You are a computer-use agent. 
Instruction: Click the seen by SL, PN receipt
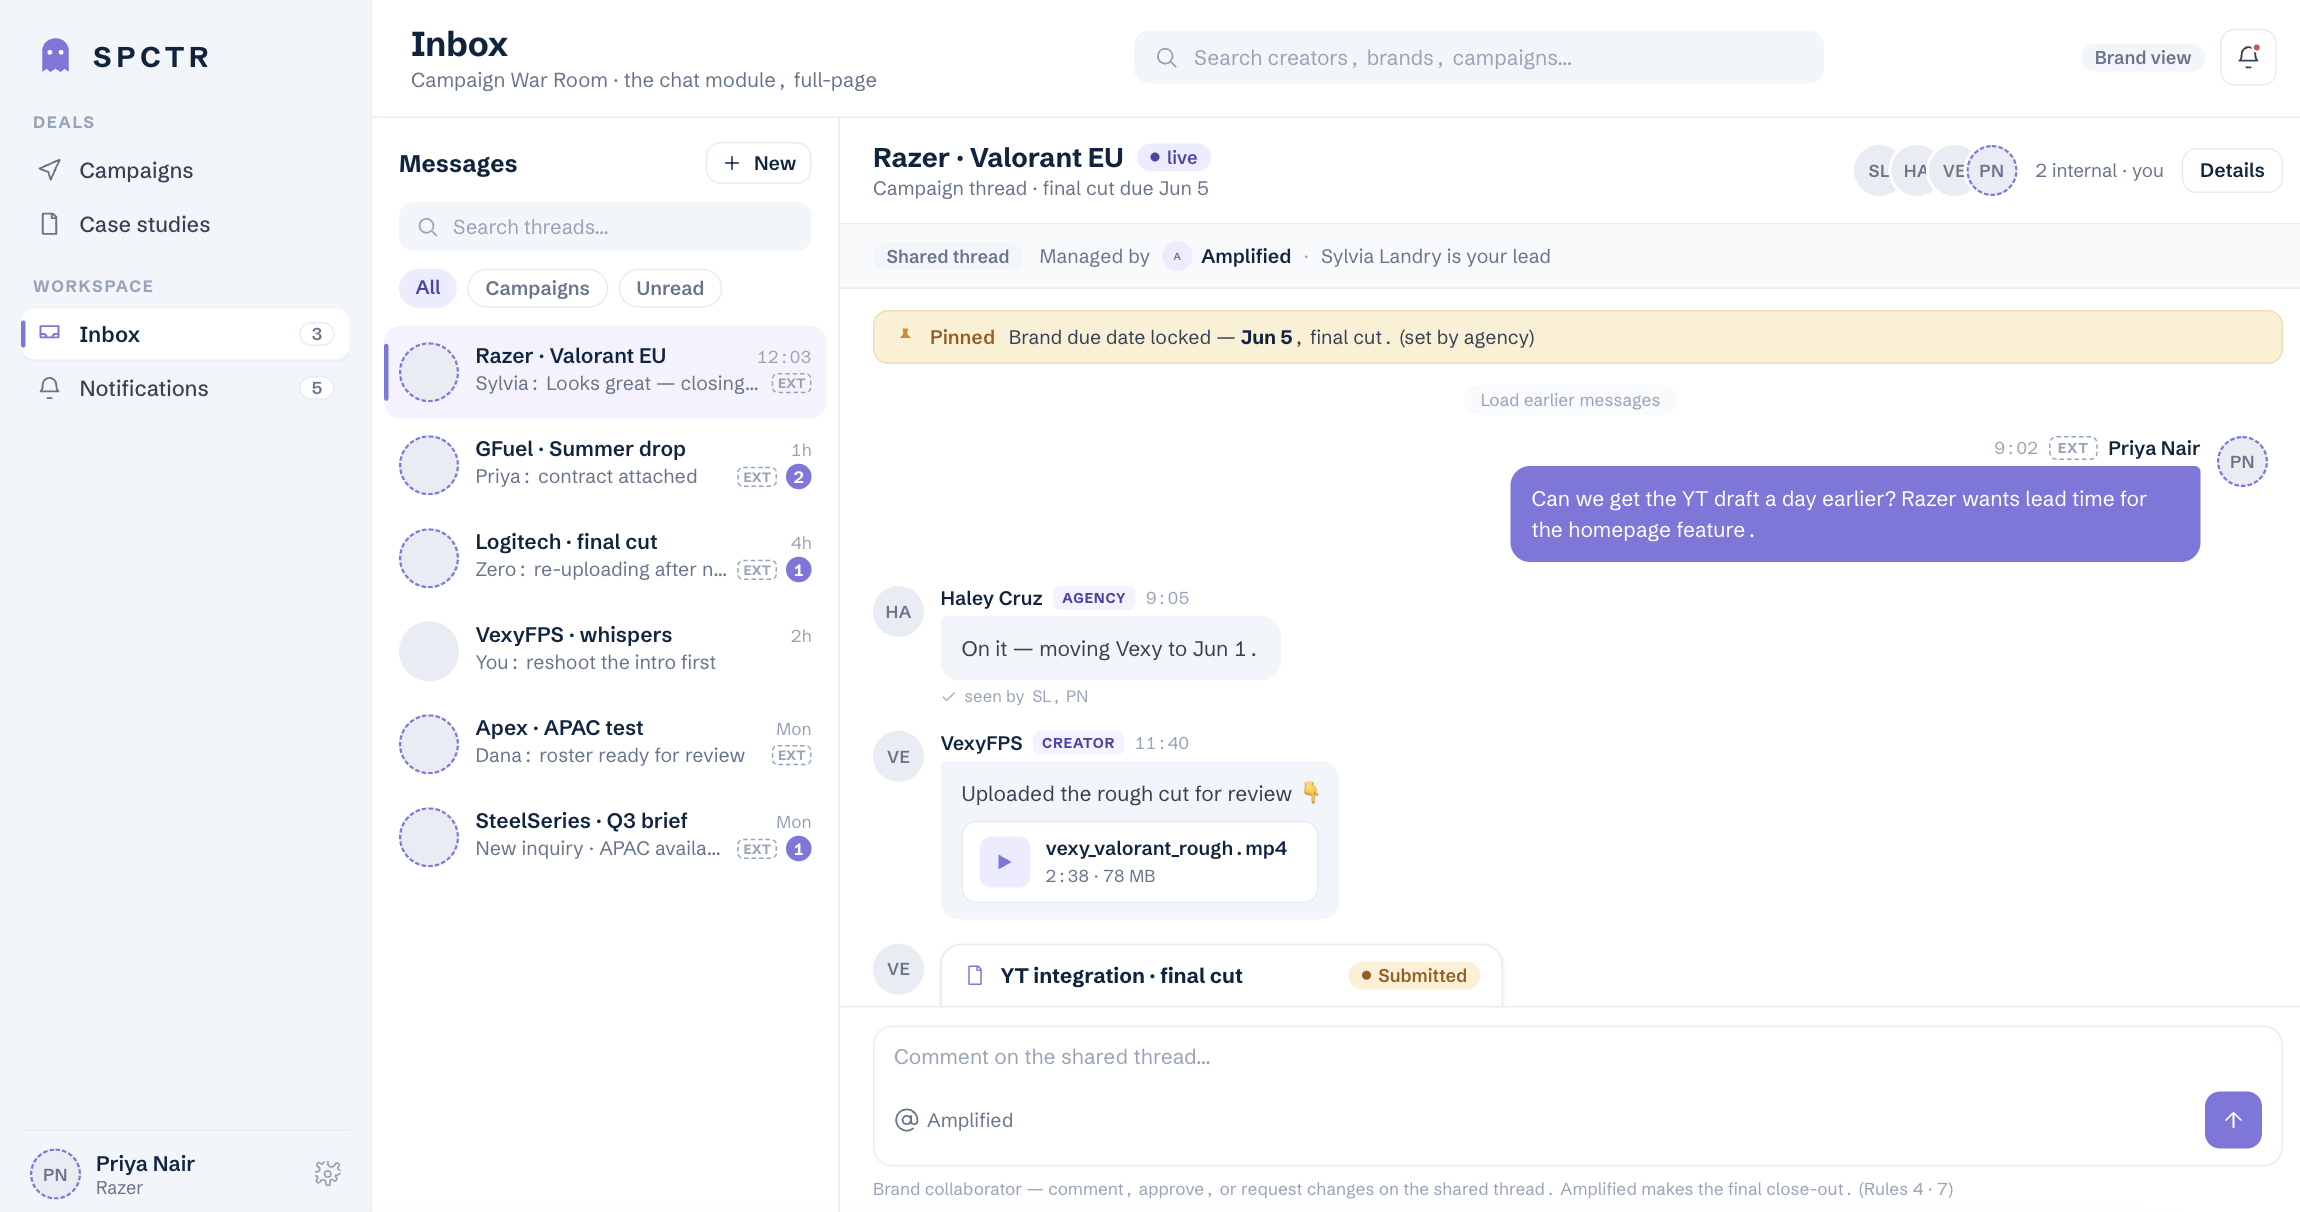point(1014,697)
